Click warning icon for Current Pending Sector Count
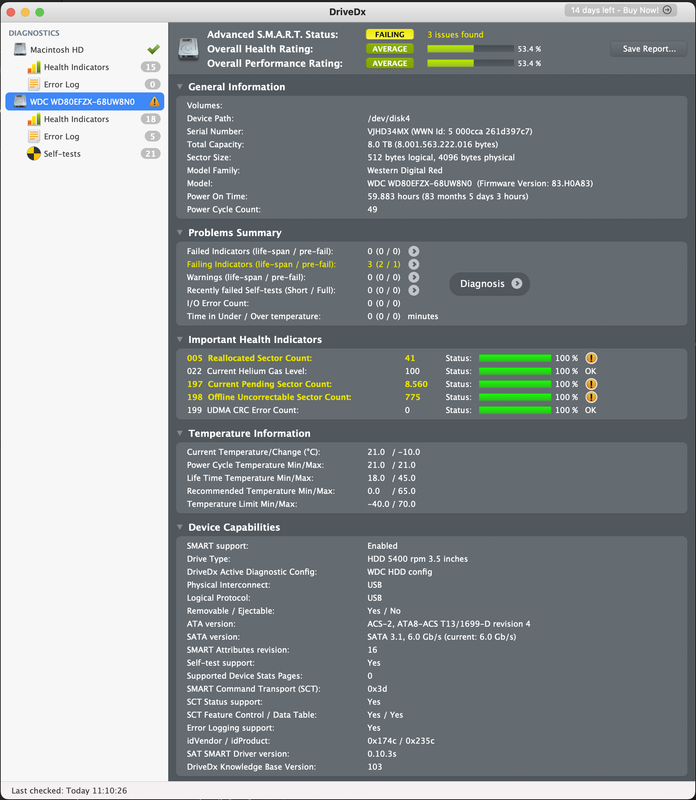Image resolution: width=696 pixels, height=800 pixels. (591, 384)
